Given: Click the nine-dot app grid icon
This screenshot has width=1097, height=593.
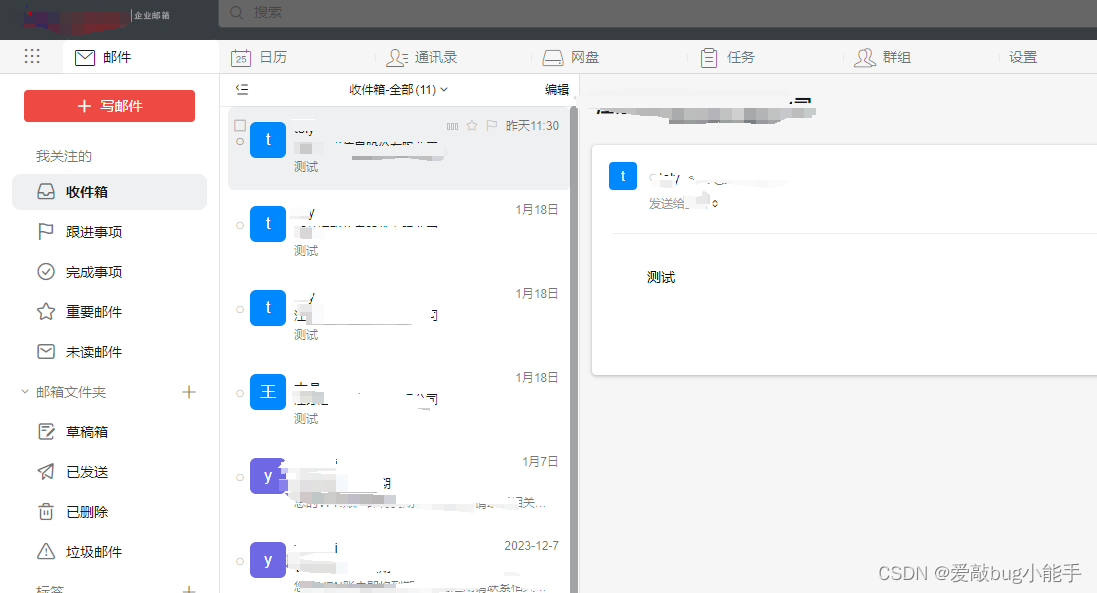Looking at the screenshot, I should pos(32,57).
